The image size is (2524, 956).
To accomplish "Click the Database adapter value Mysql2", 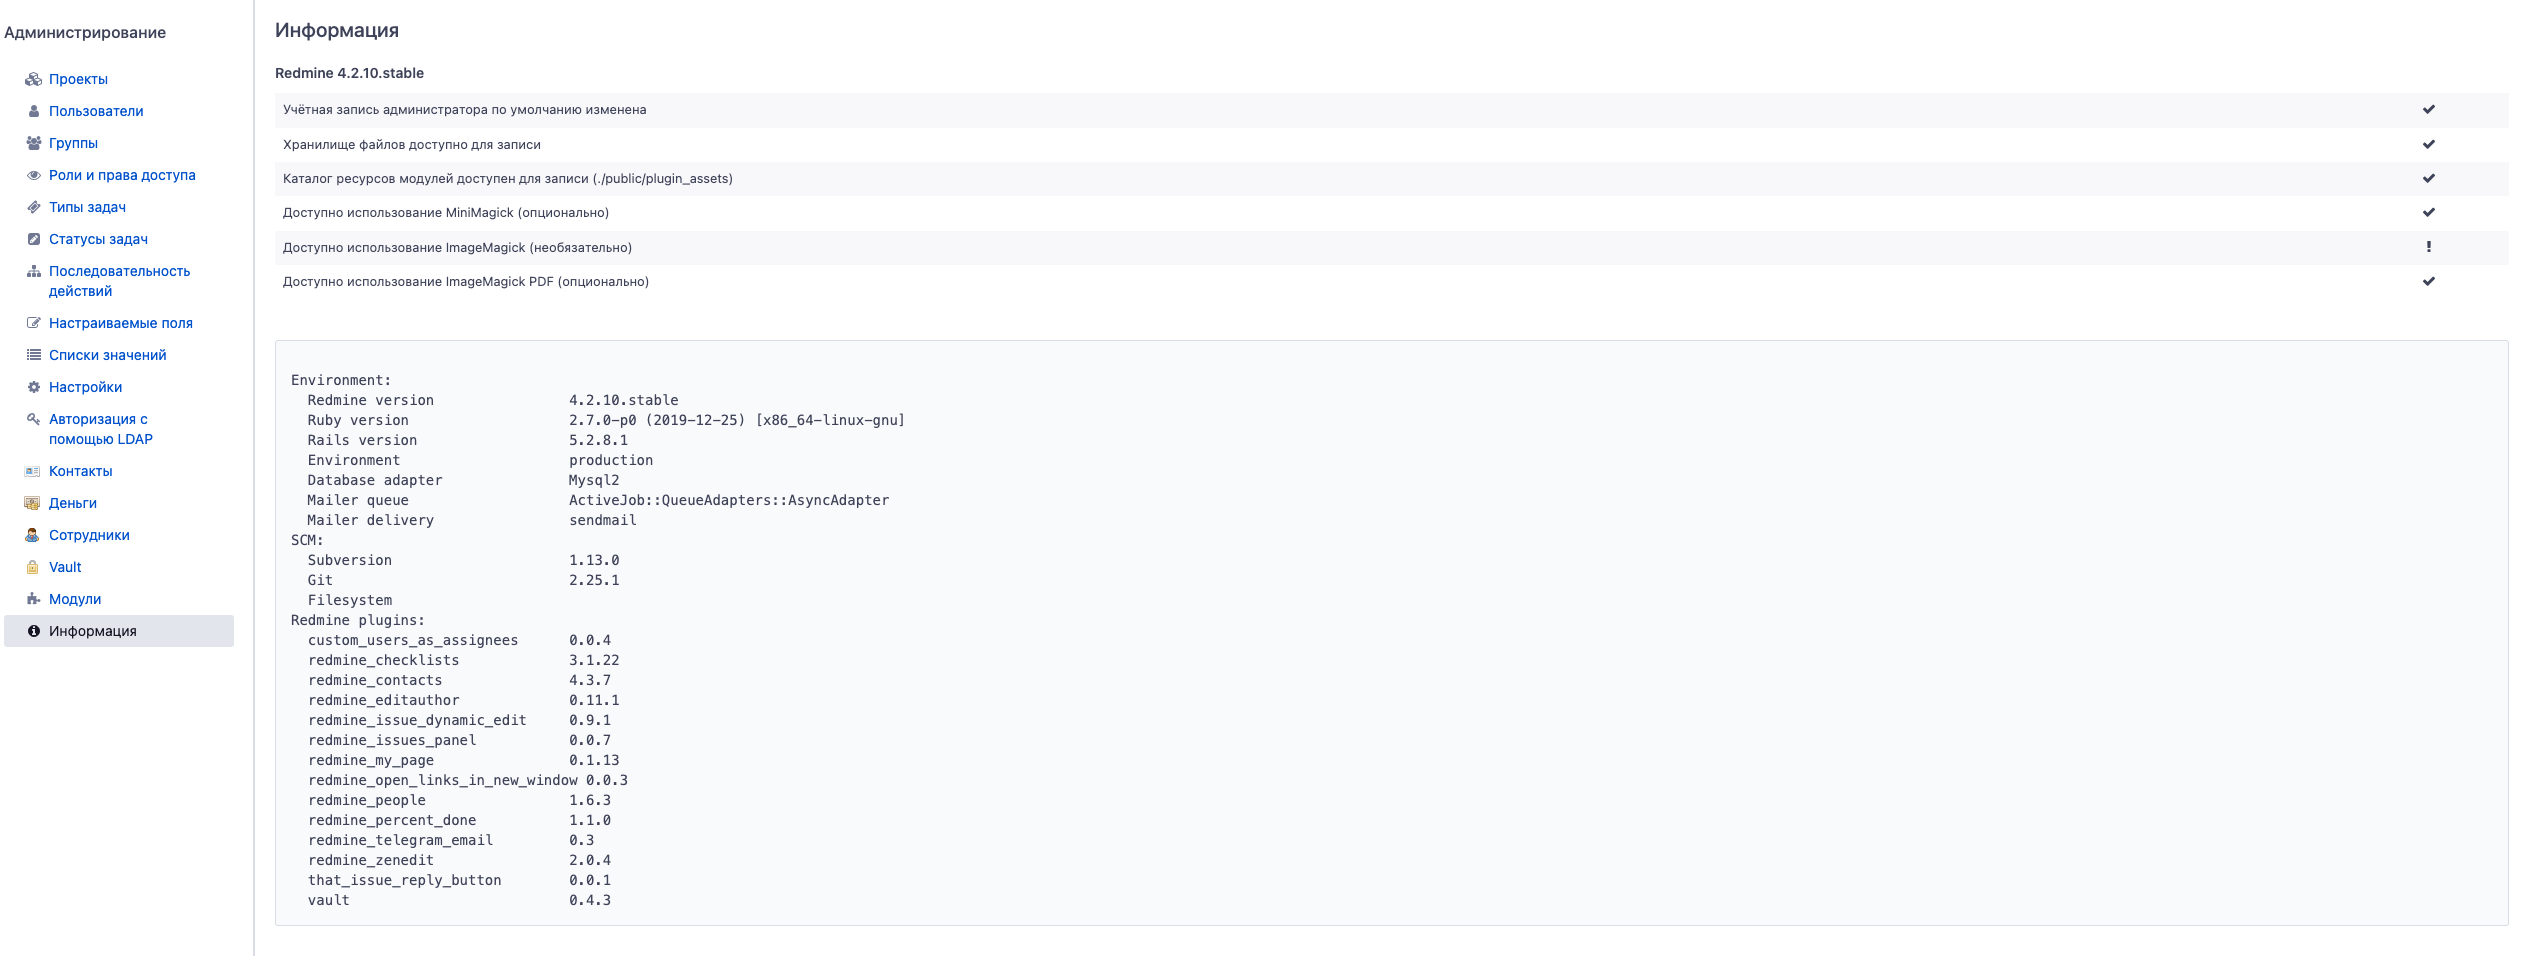I will pyautogui.click(x=594, y=480).
